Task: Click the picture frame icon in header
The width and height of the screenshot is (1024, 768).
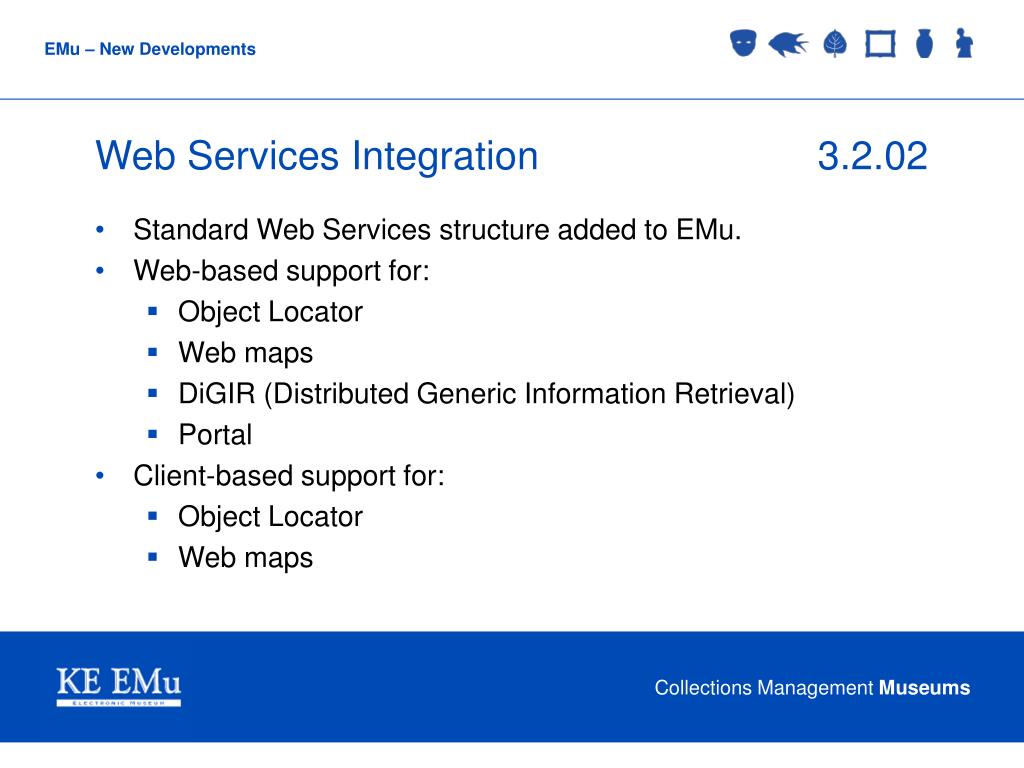Action: [880, 44]
